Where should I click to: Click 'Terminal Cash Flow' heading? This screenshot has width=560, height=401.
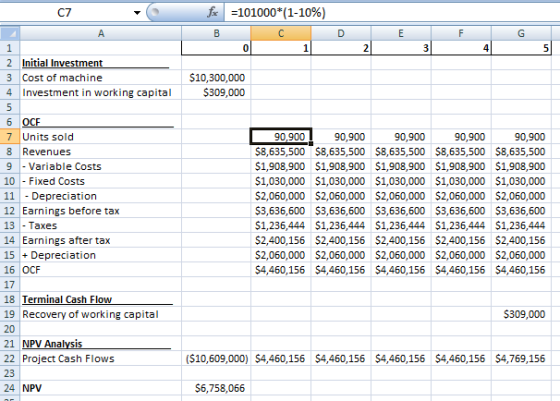[x=101, y=299]
